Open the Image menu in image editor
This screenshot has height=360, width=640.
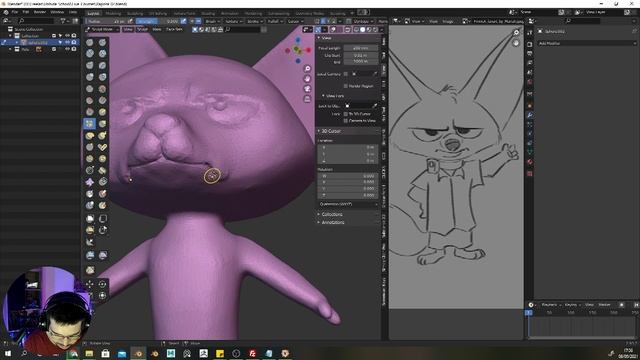tap(448, 21)
